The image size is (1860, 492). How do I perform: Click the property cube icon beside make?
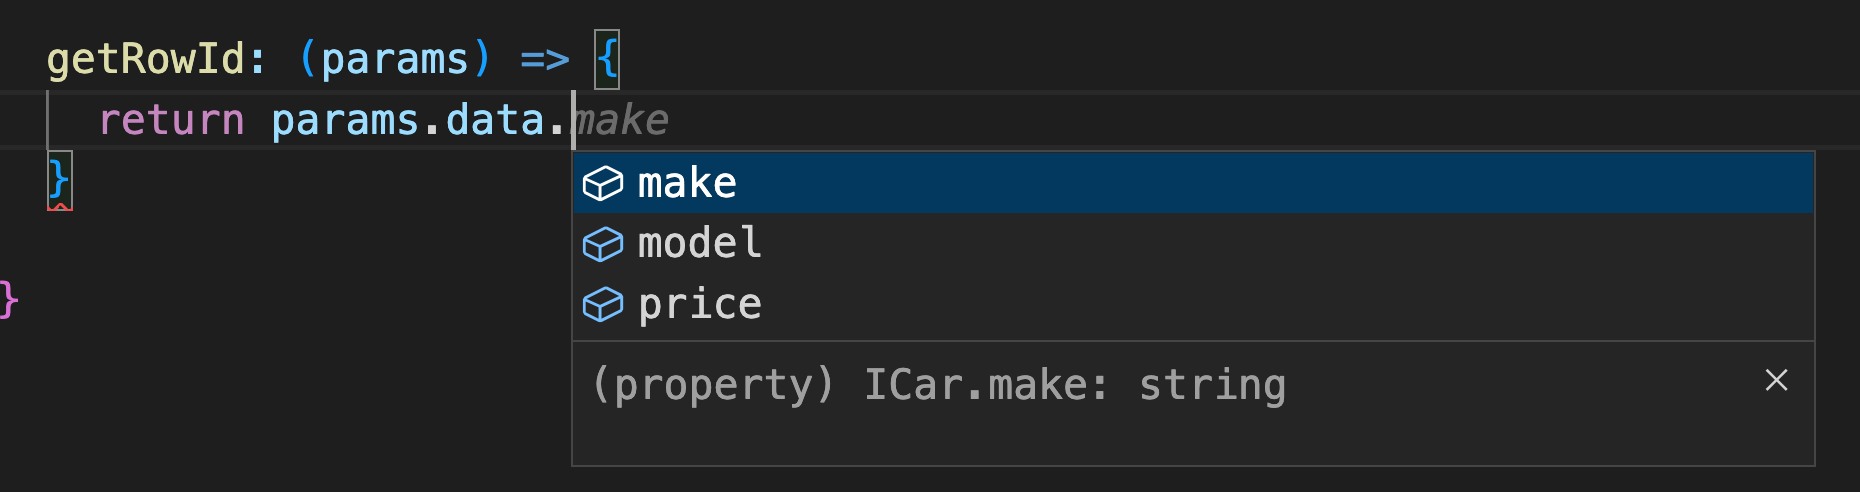tap(603, 183)
